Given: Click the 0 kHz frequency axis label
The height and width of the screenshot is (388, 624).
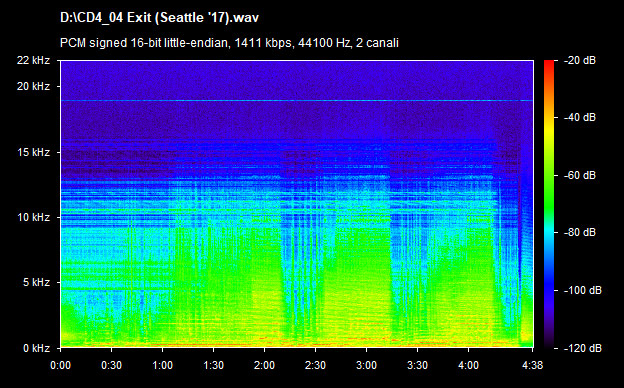Looking at the screenshot, I should 36,348.
